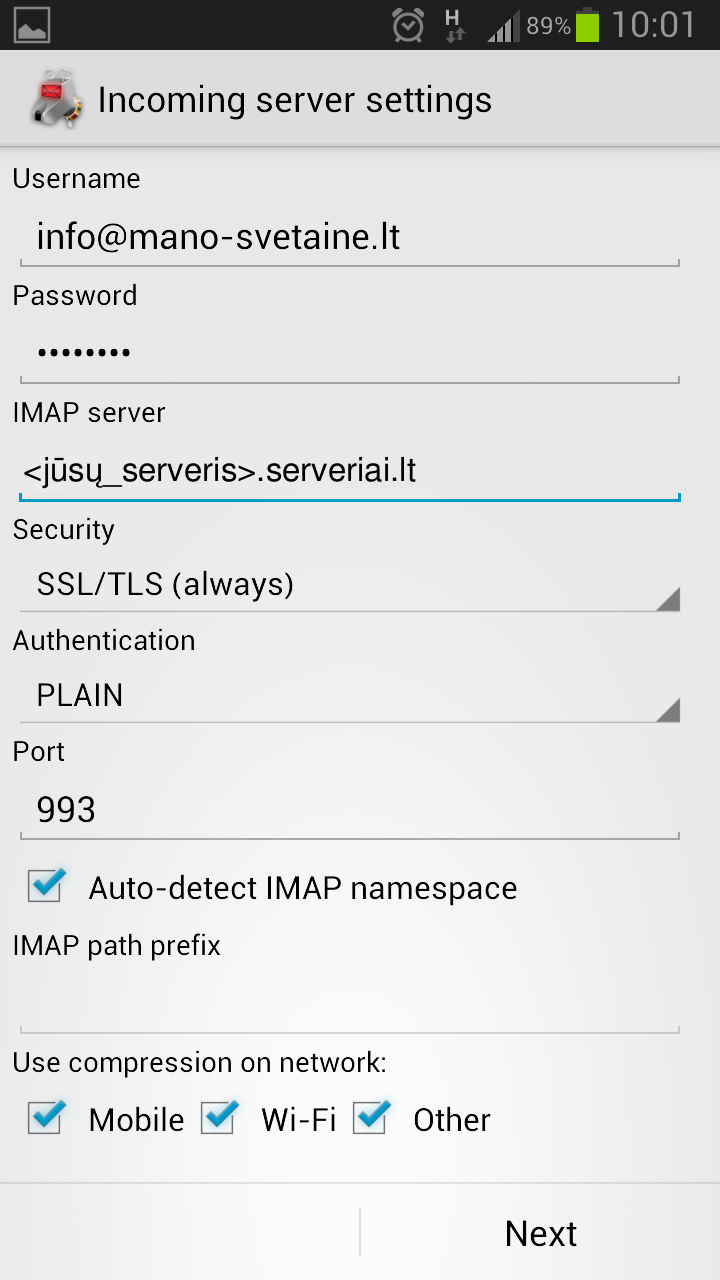Uncheck Wi-Fi network compression
Screen dimensions: 720x1280
(219, 1118)
